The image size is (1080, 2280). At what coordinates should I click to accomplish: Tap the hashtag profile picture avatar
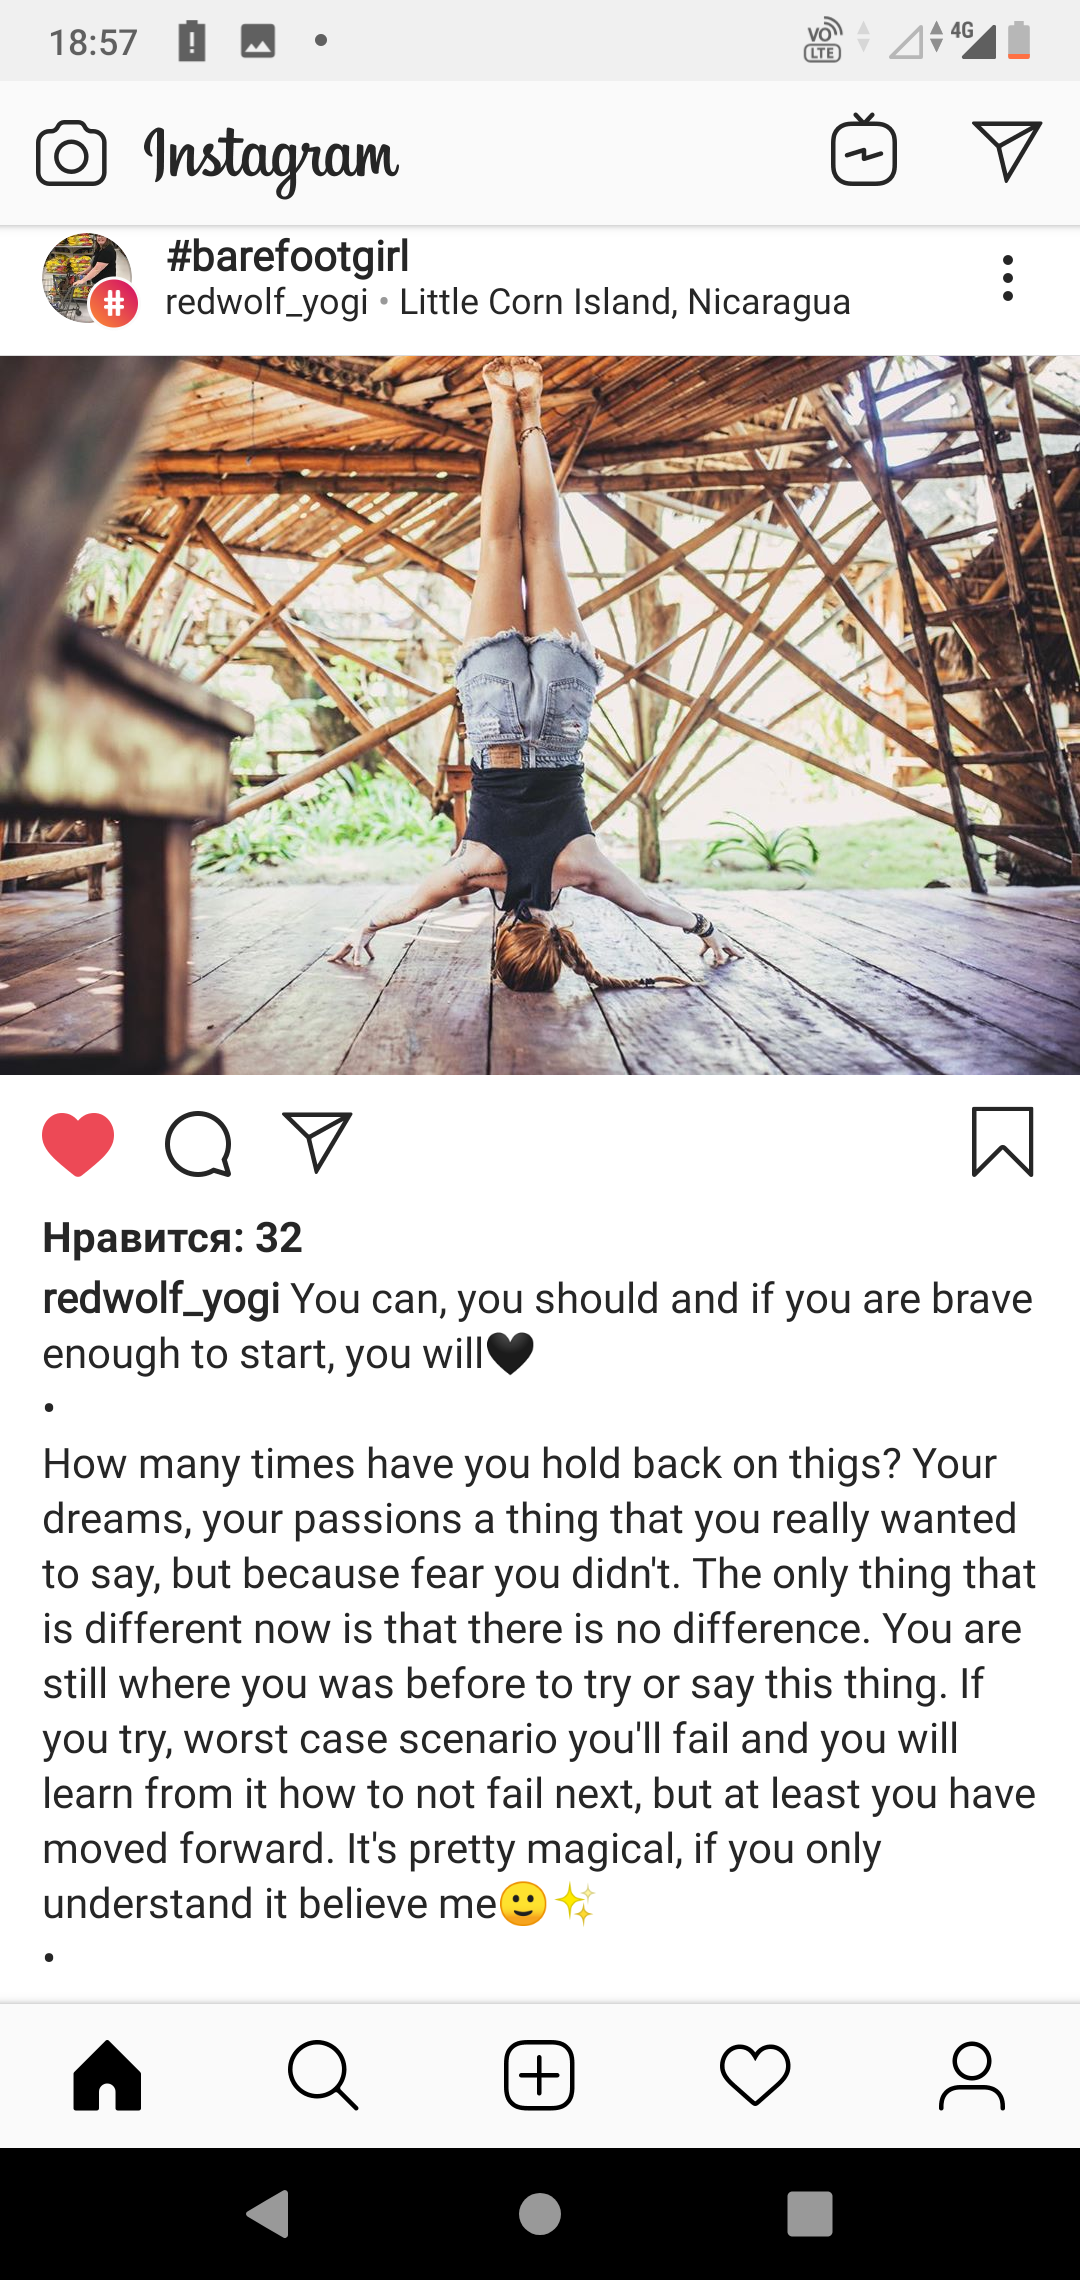click(88, 279)
